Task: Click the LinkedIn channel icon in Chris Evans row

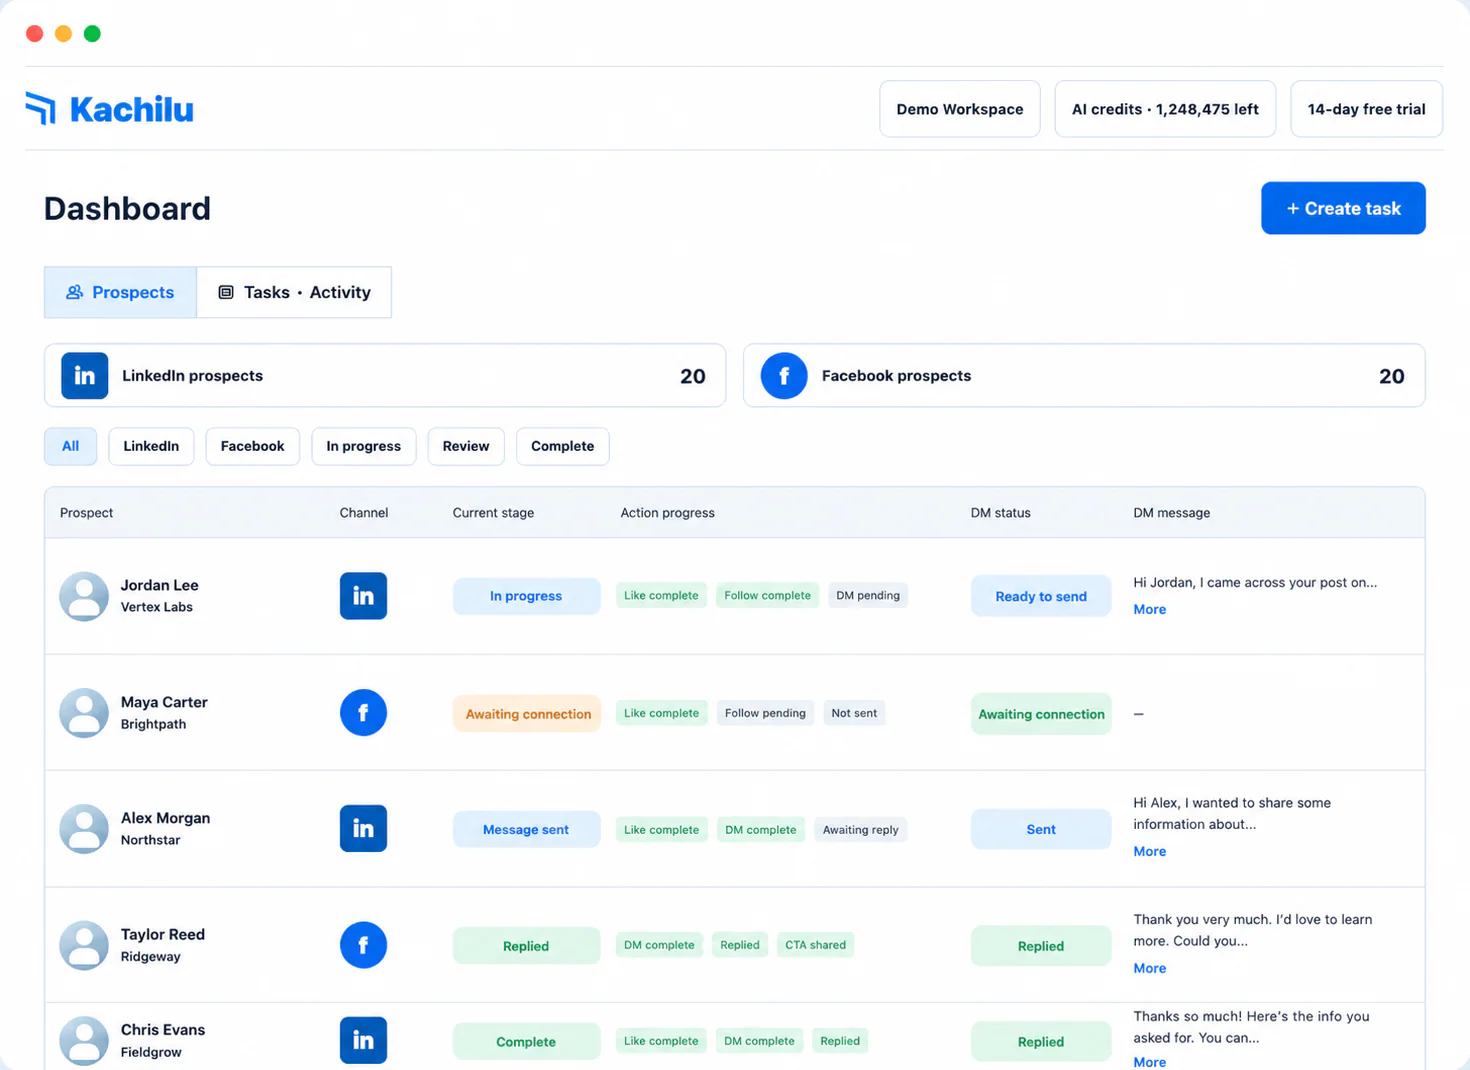Action: tap(363, 1041)
